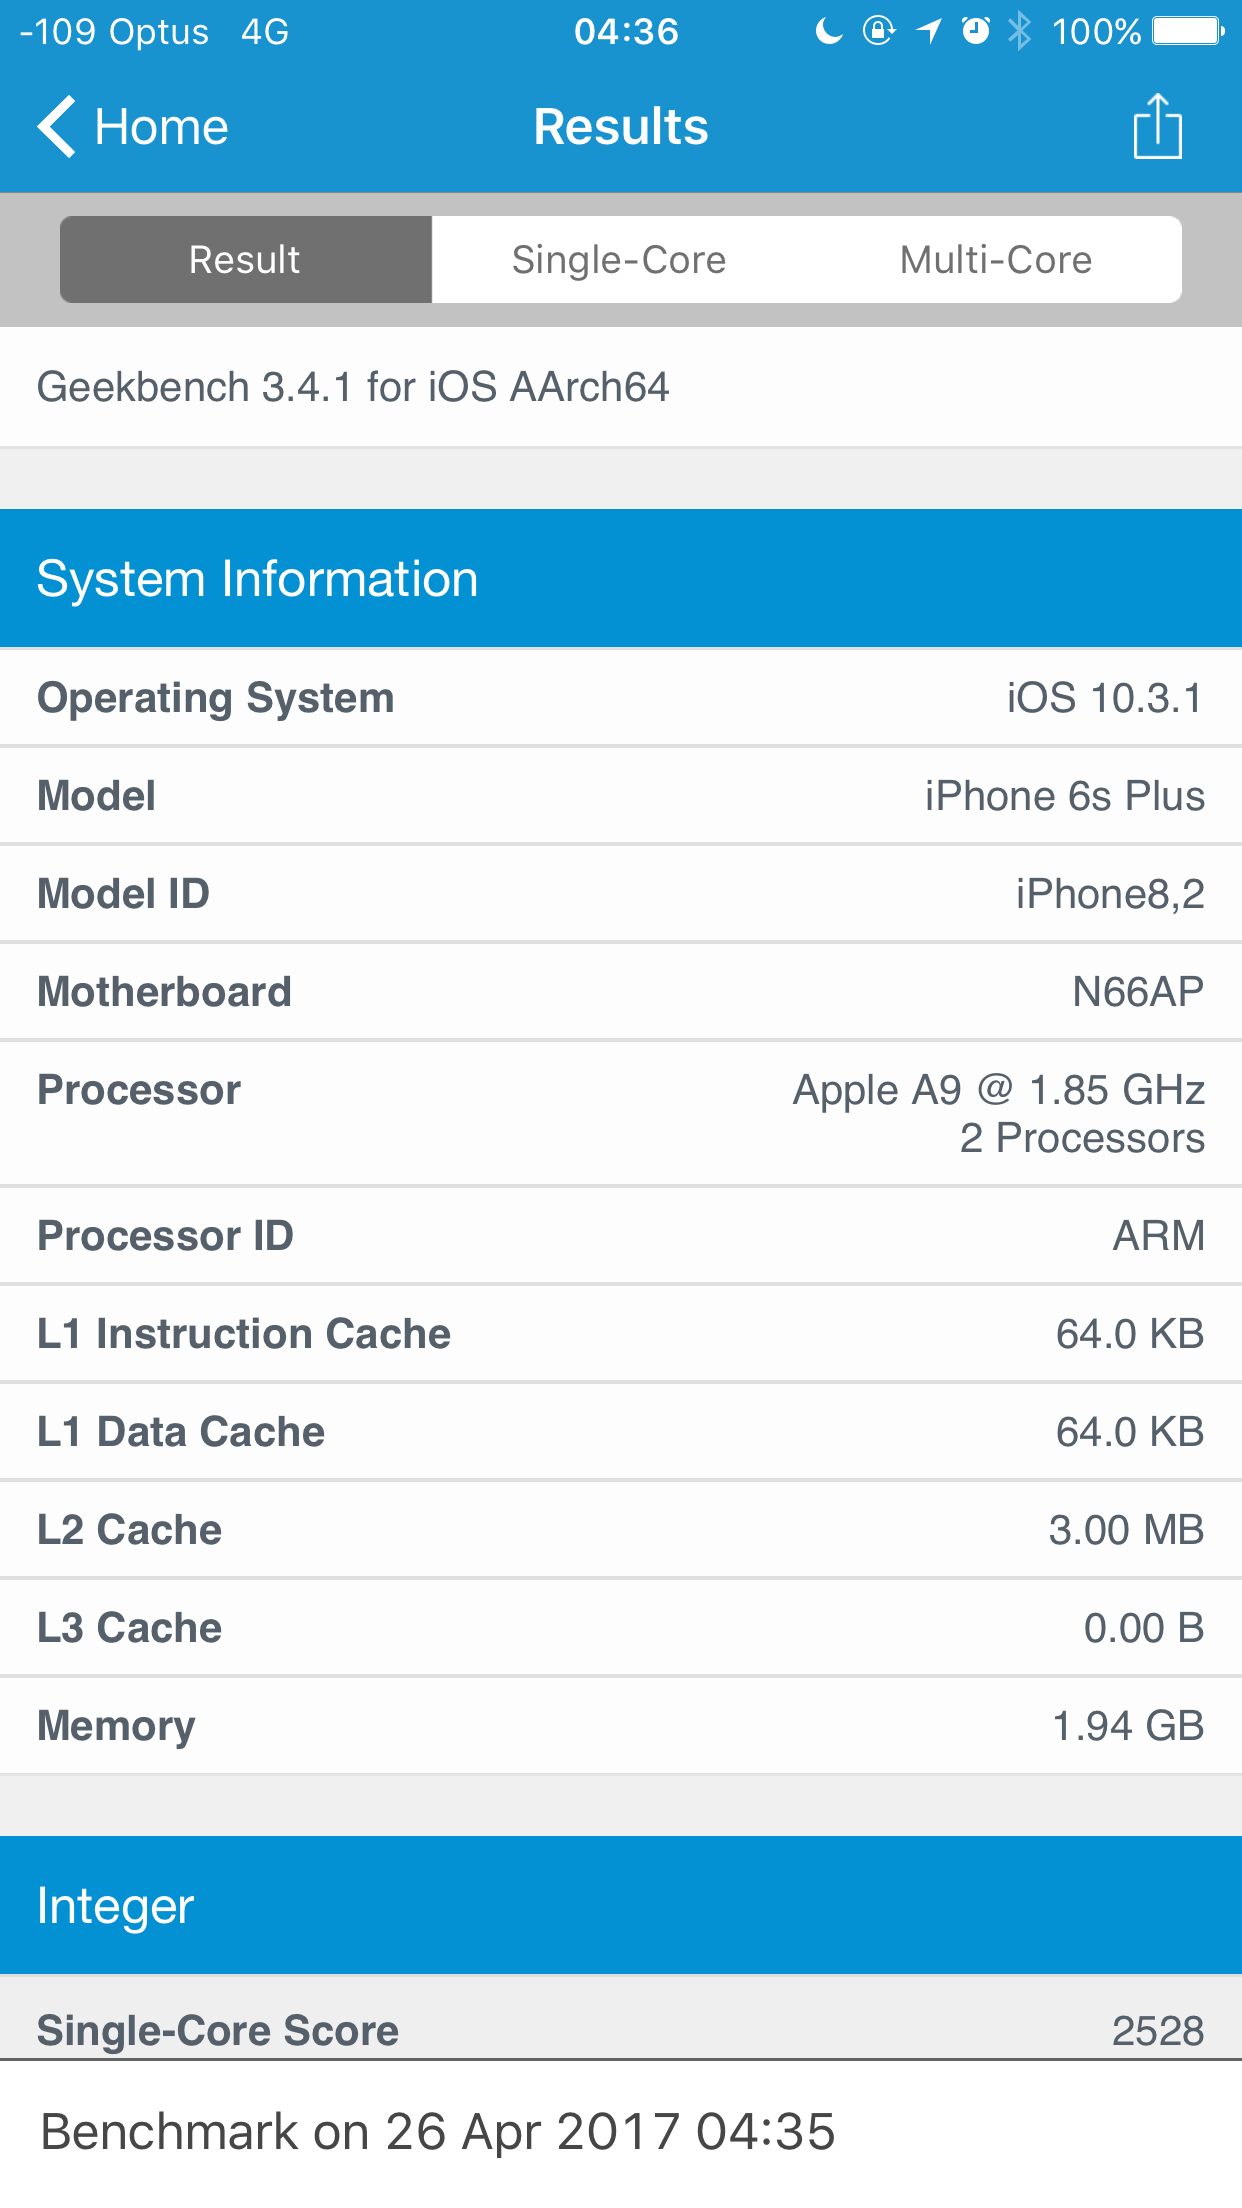Viewport: 1242px width, 2208px height.
Task: Tap the Processor label
Action: [x=139, y=1090]
